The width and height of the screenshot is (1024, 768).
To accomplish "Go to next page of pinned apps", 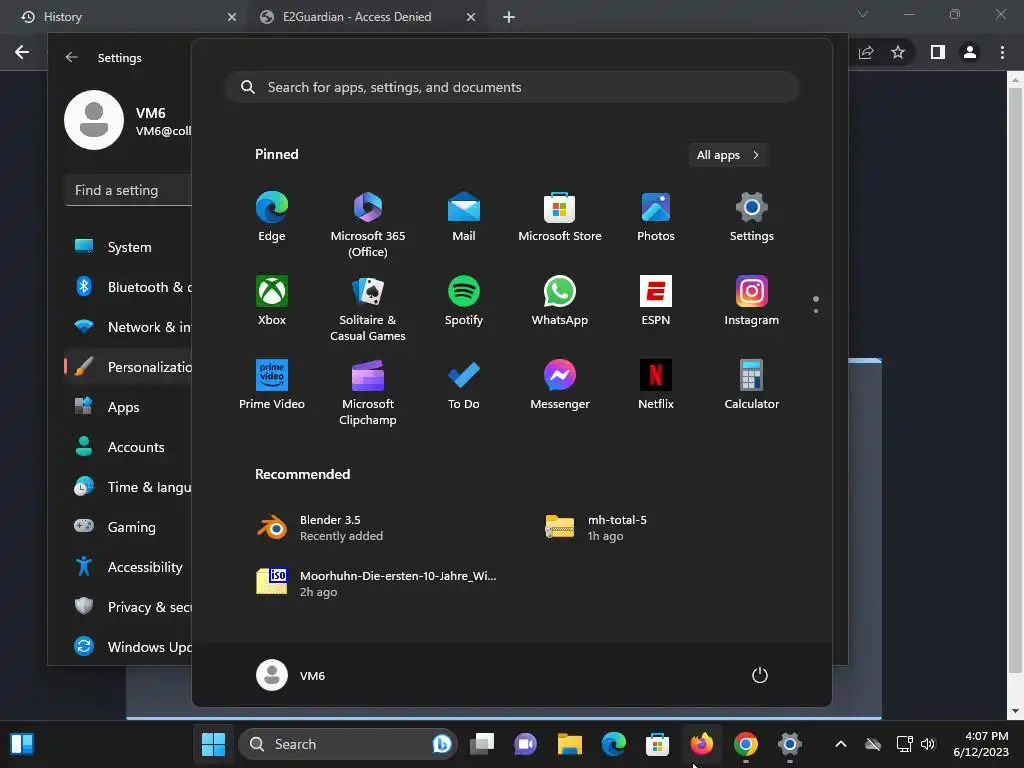I will (x=816, y=310).
